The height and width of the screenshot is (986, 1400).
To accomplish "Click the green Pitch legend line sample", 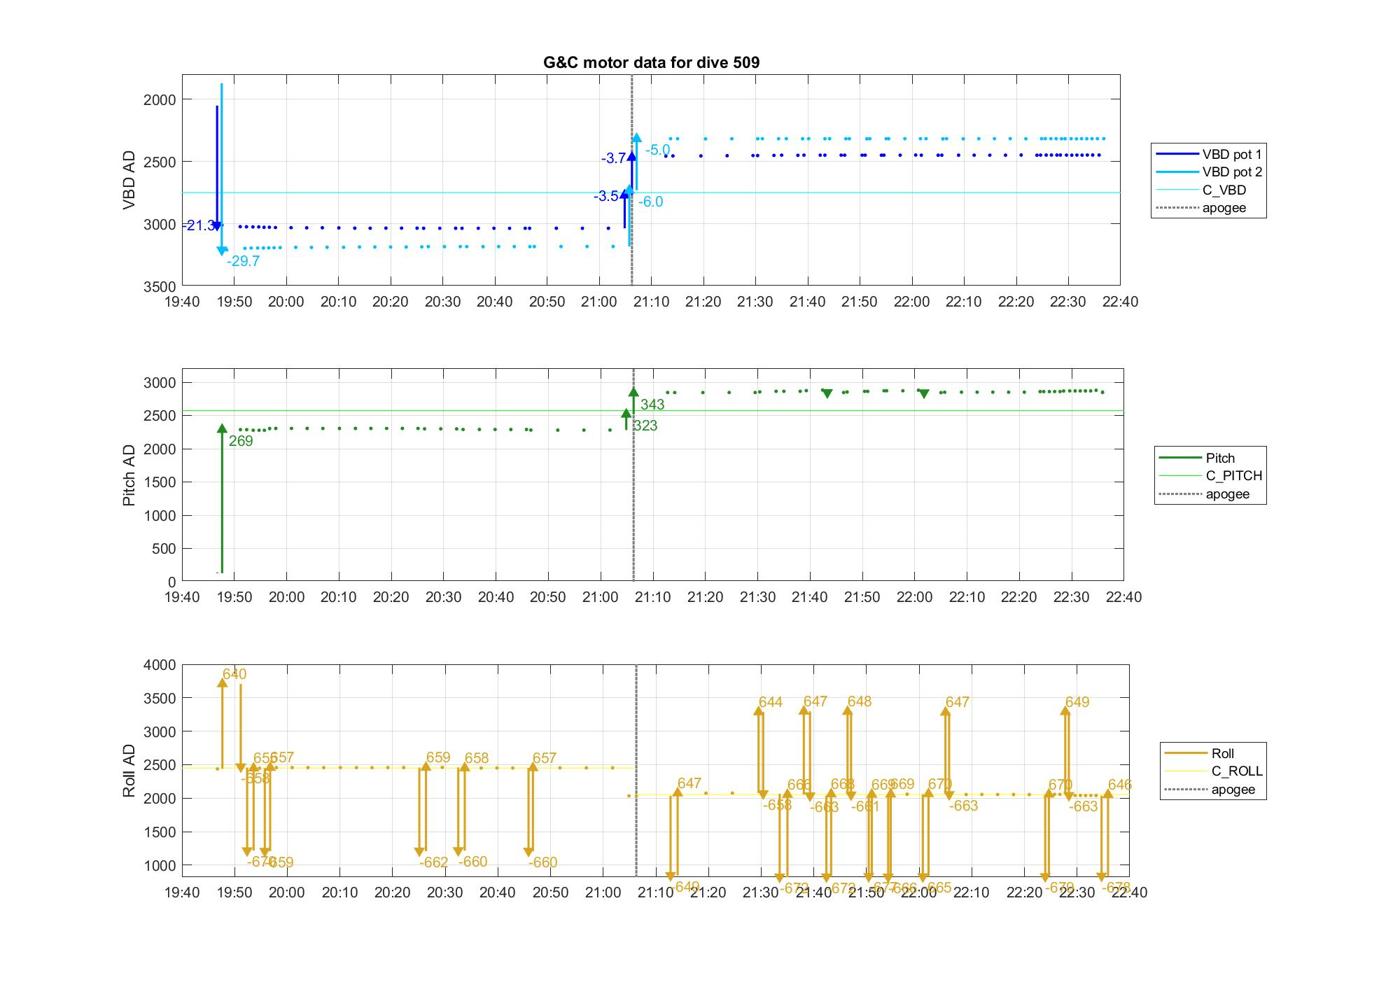I will 1180,458.
